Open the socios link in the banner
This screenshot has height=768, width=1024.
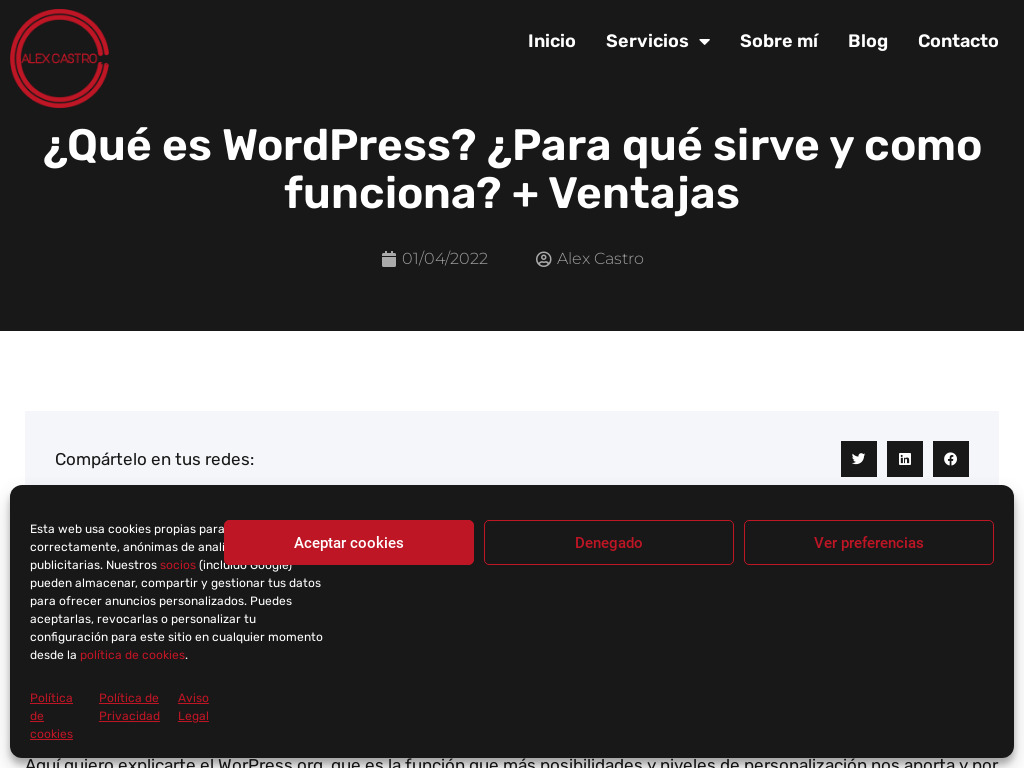pos(177,565)
